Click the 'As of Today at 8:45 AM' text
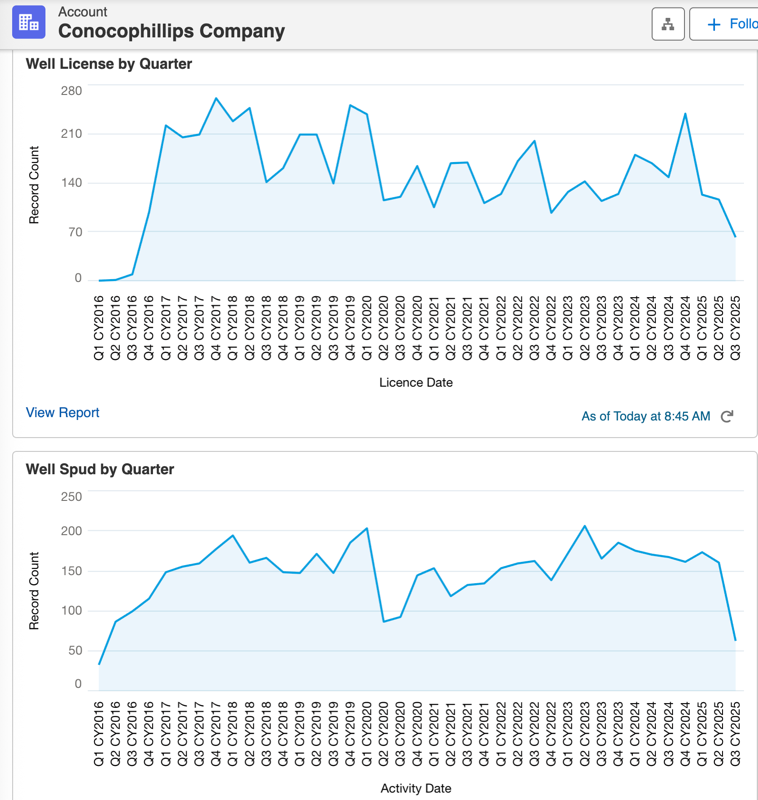Viewport: 758px width, 800px height. [x=646, y=416]
